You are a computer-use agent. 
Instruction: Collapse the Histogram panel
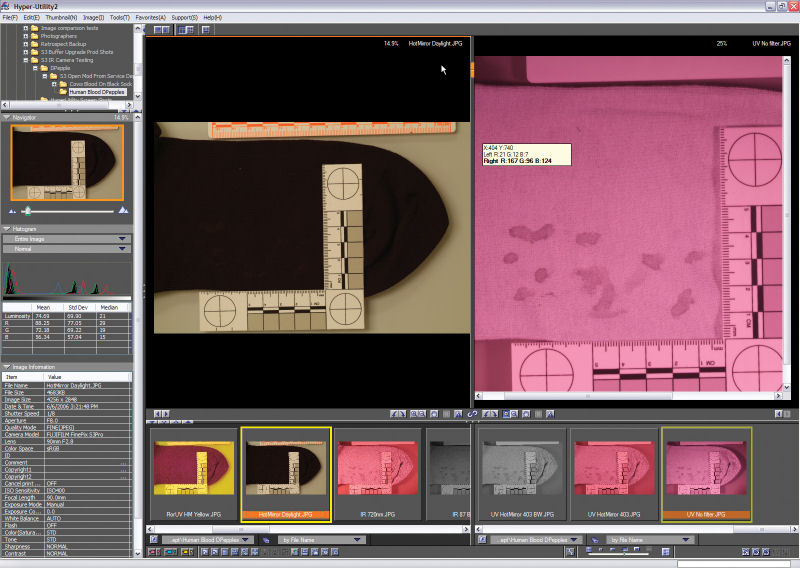pos(7,229)
